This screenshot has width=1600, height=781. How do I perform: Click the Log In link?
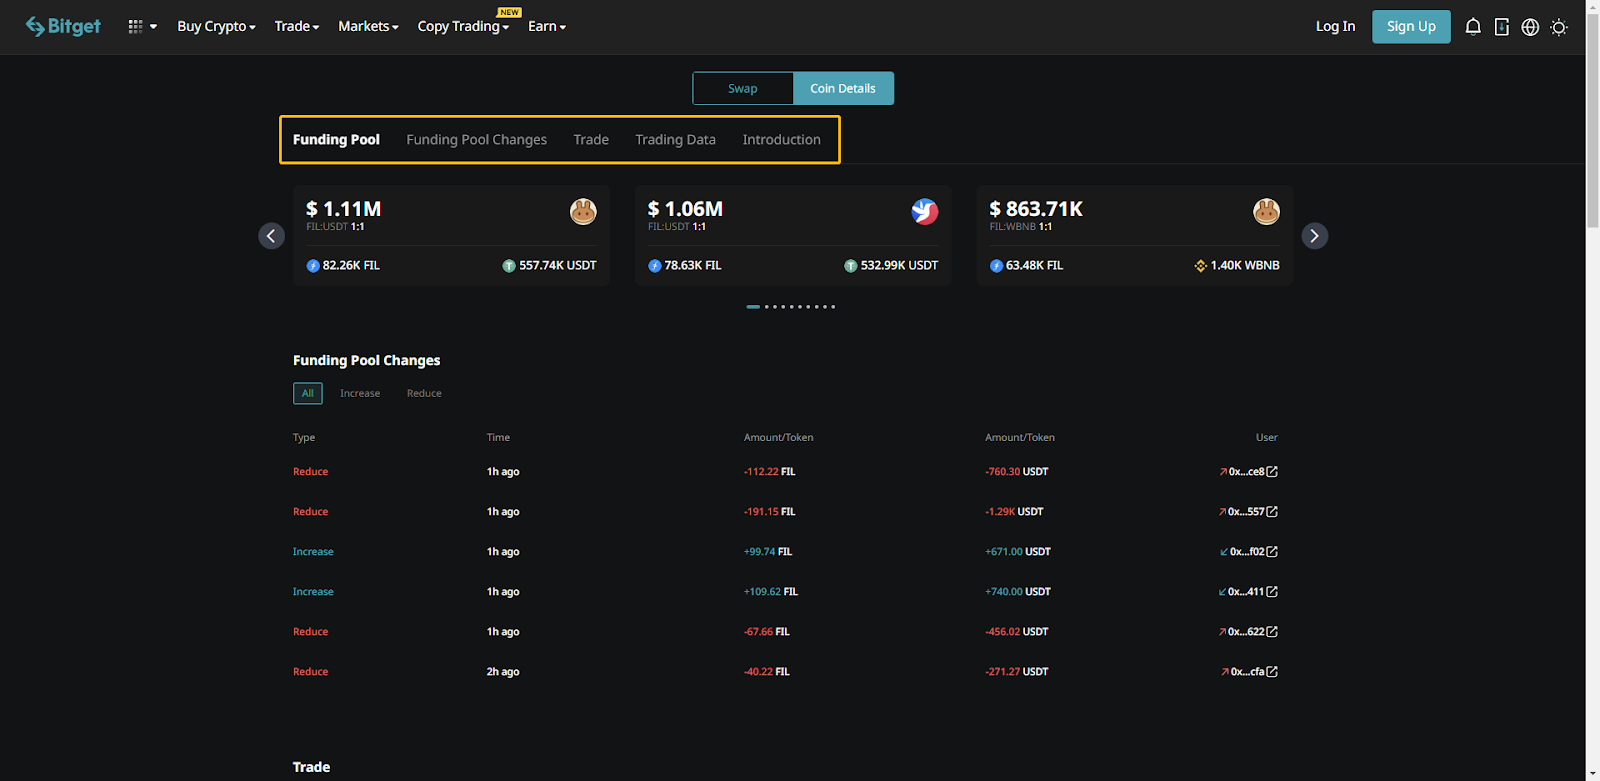click(1335, 27)
